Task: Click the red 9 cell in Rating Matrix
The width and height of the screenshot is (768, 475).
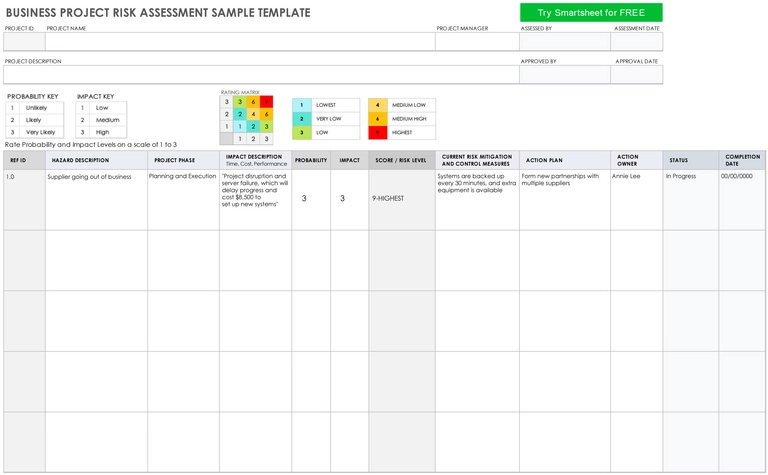Action: pos(266,102)
